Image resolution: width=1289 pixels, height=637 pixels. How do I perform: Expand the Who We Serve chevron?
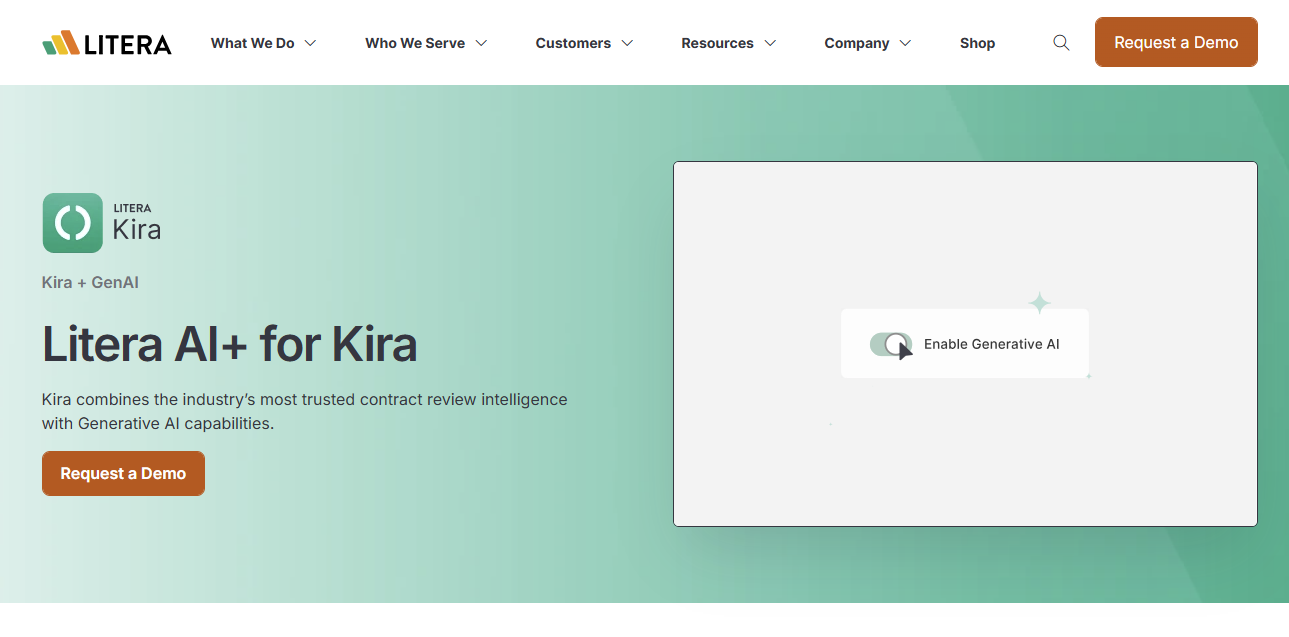coord(481,43)
